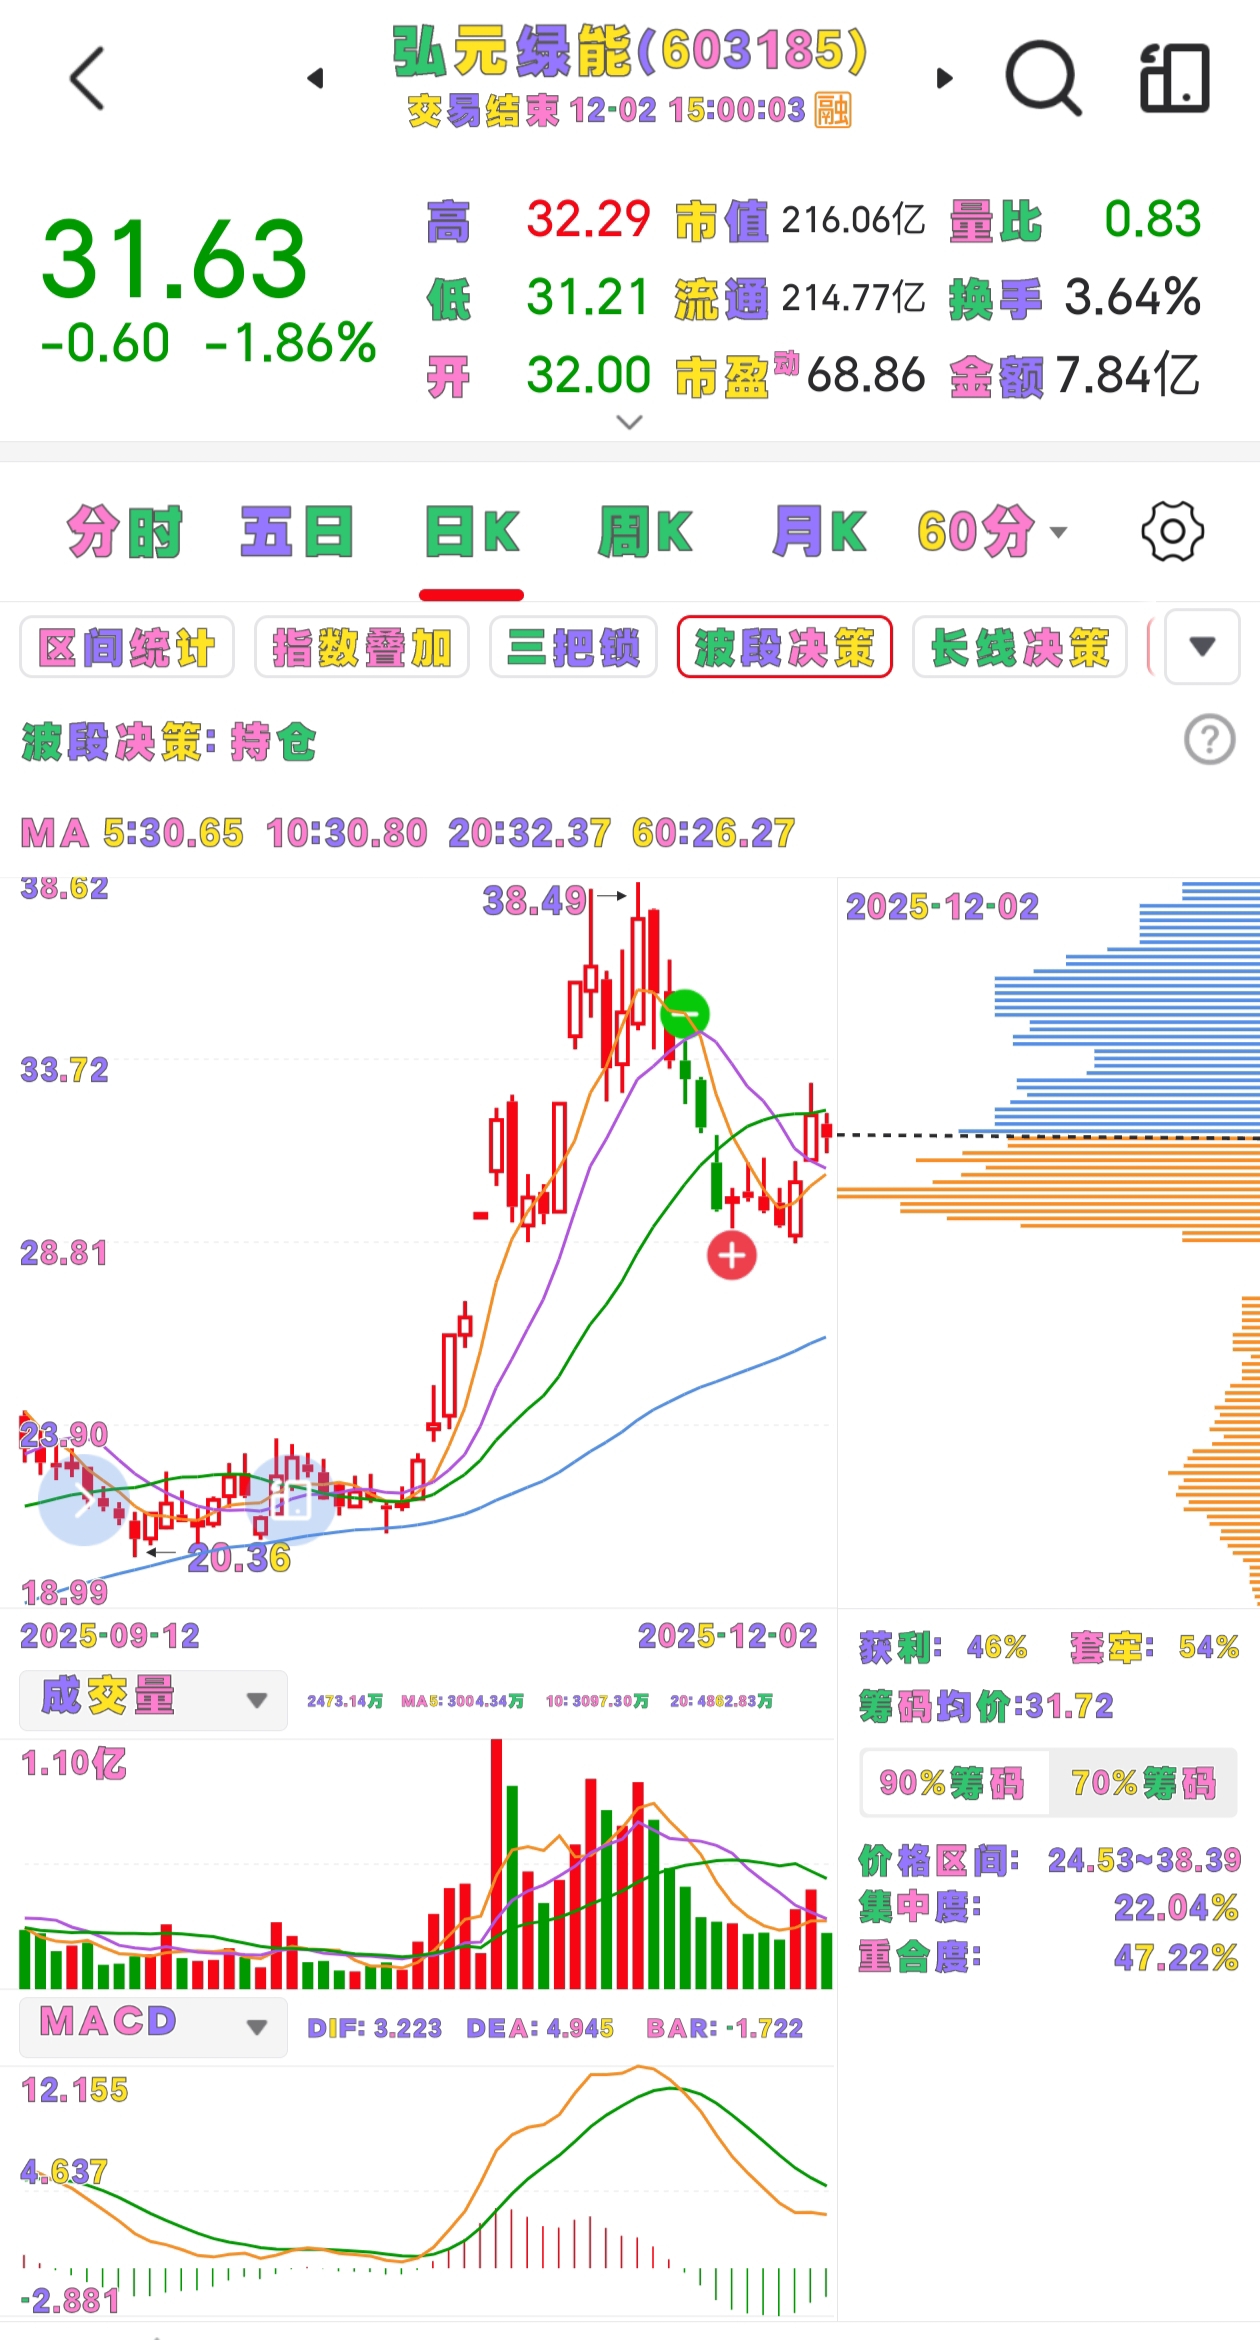The height and width of the screenshot is (2340, 1260).
Task: Tap the tallest red volume bar
Action: click(496, 1863)
